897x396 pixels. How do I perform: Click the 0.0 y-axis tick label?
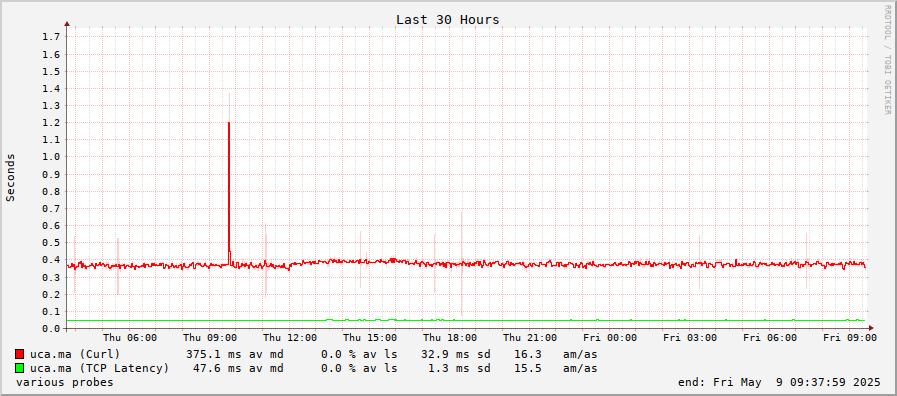51,328
